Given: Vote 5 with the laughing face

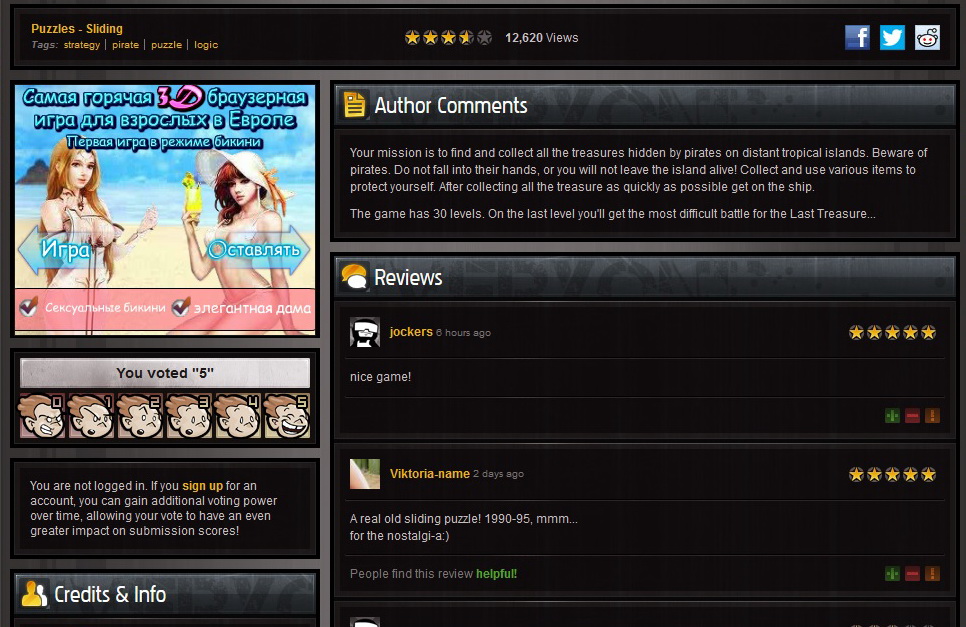Looking at the screenshot, I should click(x=287, y=416).
